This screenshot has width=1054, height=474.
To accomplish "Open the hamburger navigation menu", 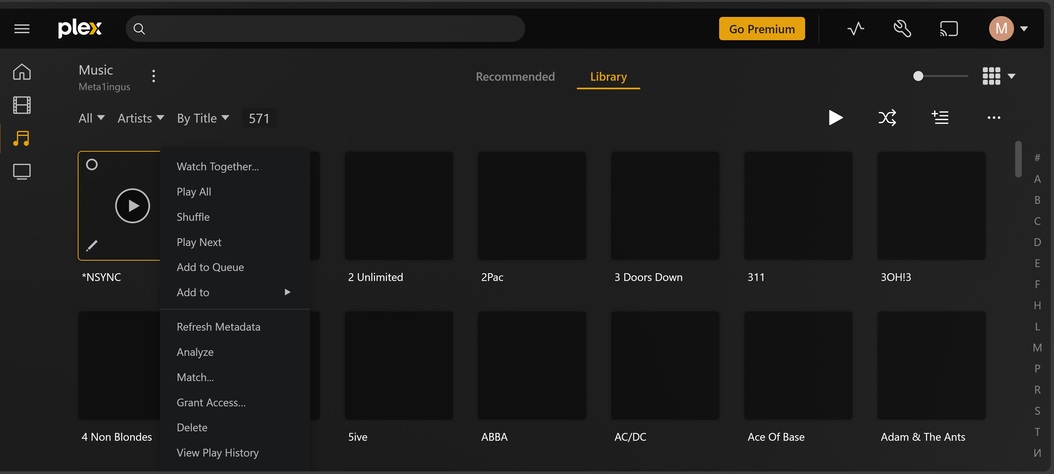I will (22, 29).
